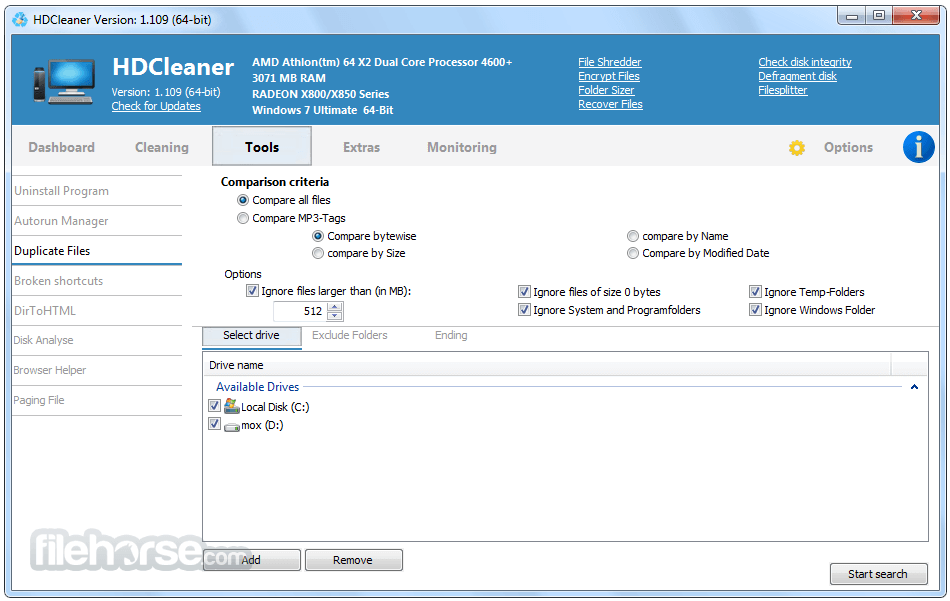Choose Compare by Modified Date option

pos(633,253)
